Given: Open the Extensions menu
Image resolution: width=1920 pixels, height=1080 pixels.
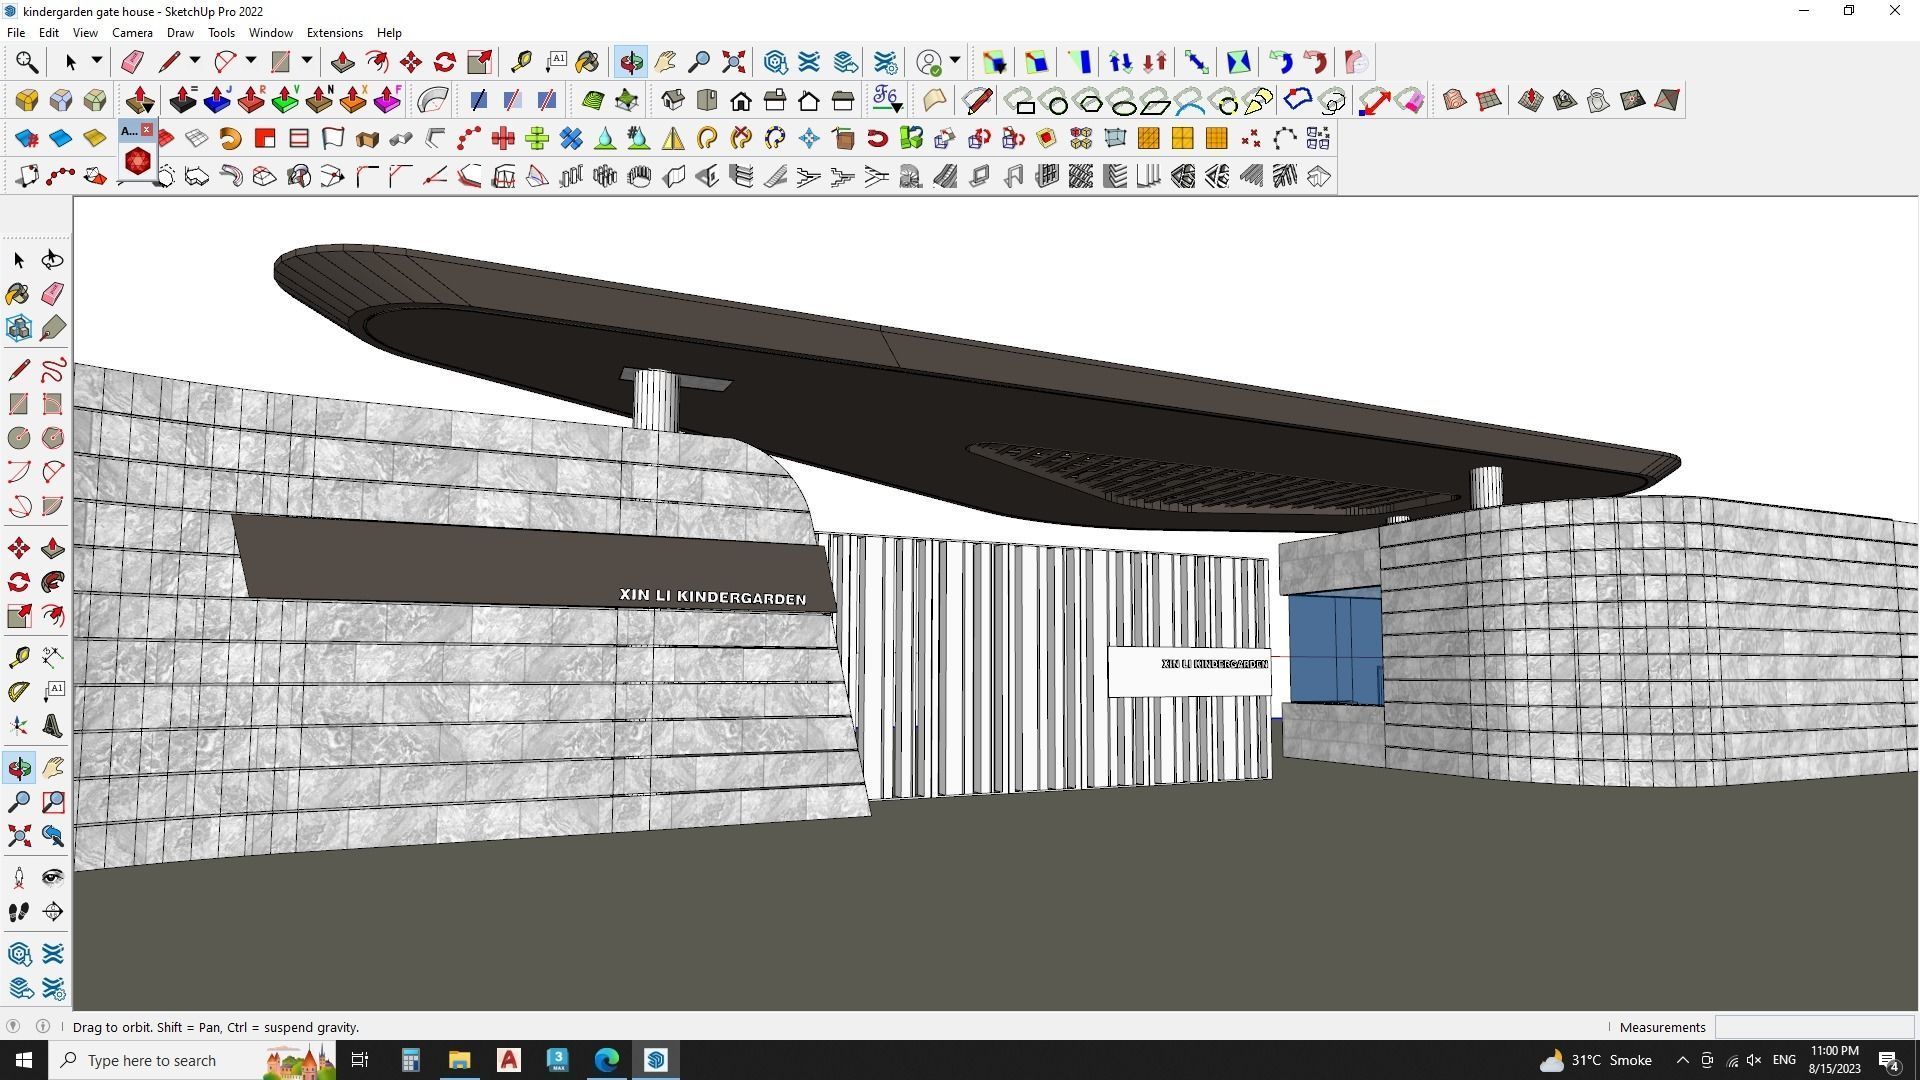Looking at the screenshot, I should (334, 33).
